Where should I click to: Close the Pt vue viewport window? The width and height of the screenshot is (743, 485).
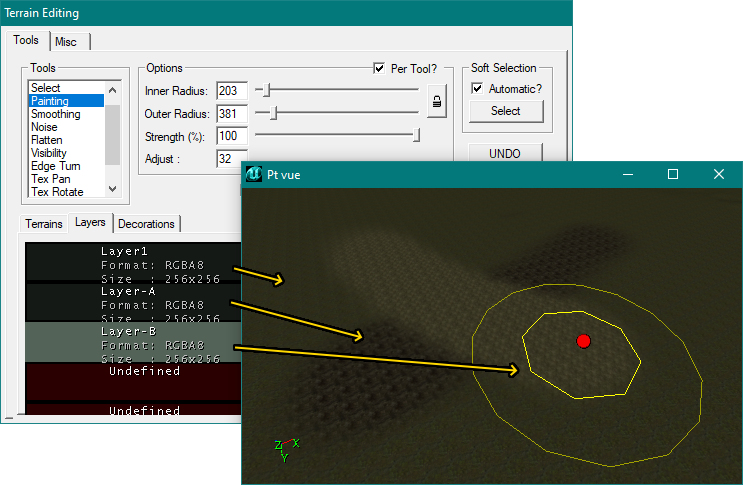tap(719, 174)
